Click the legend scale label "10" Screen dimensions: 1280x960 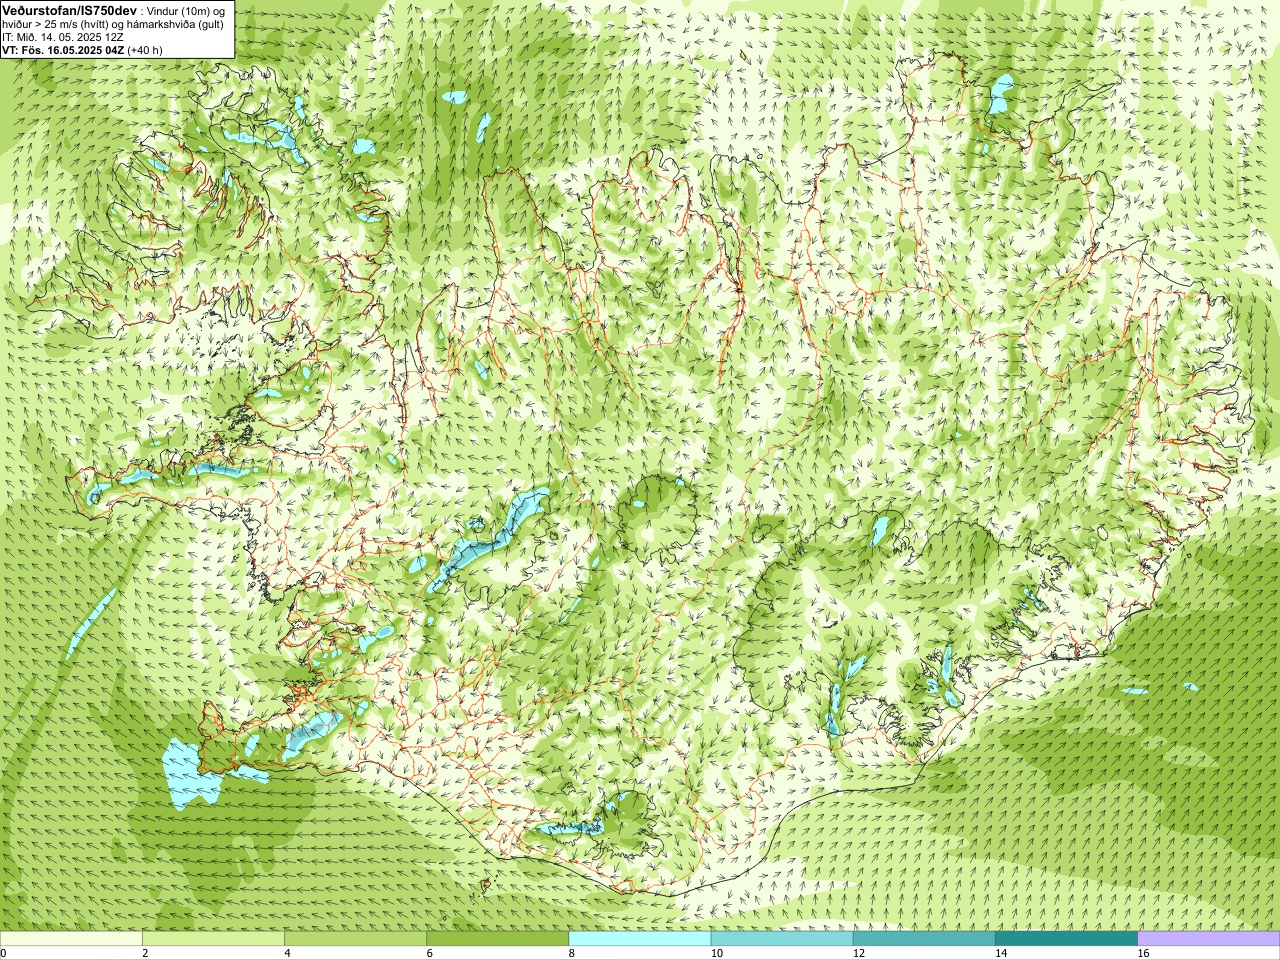[x=716, y=953]
